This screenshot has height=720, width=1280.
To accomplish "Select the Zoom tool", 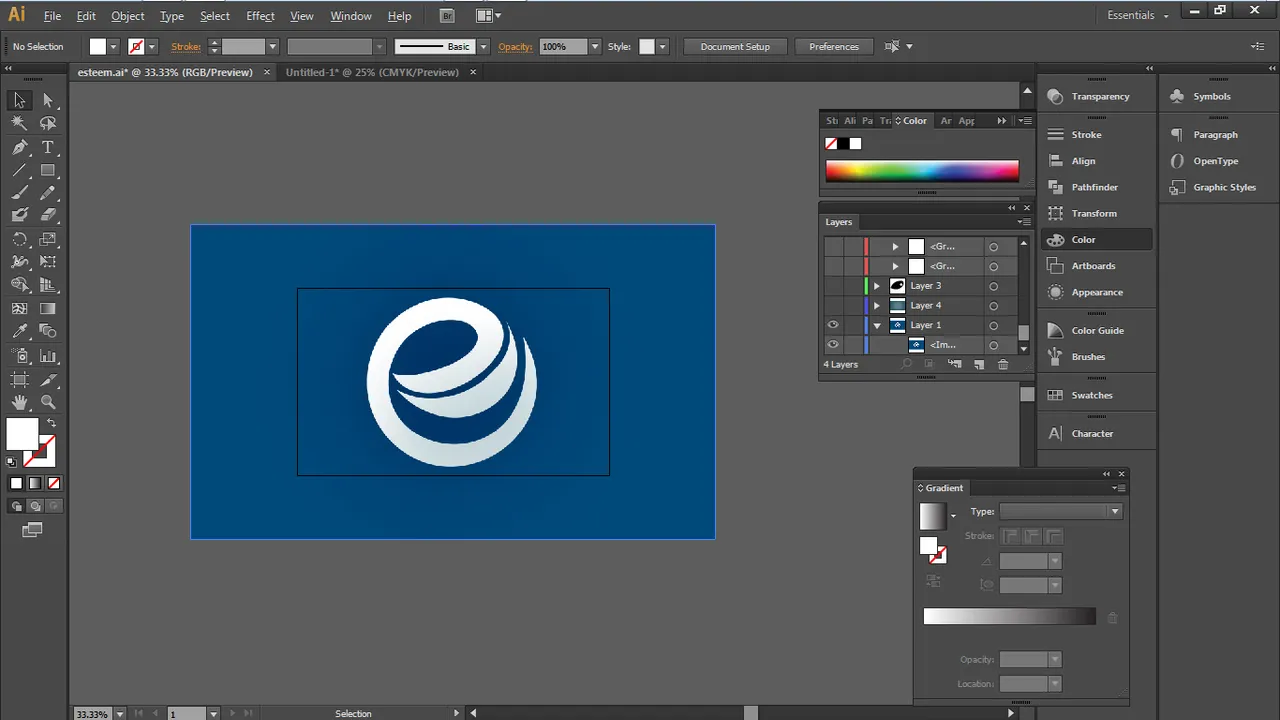I will pos(48,402).
